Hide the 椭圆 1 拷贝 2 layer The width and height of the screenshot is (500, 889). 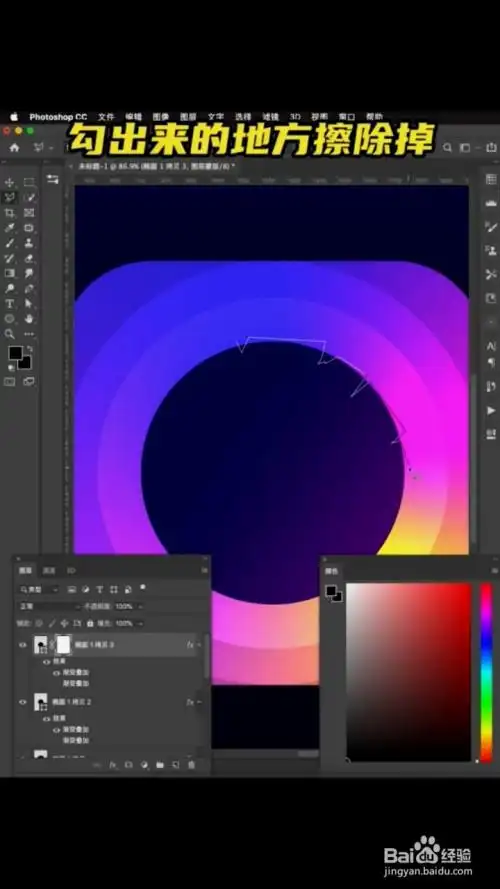(23, 702)
